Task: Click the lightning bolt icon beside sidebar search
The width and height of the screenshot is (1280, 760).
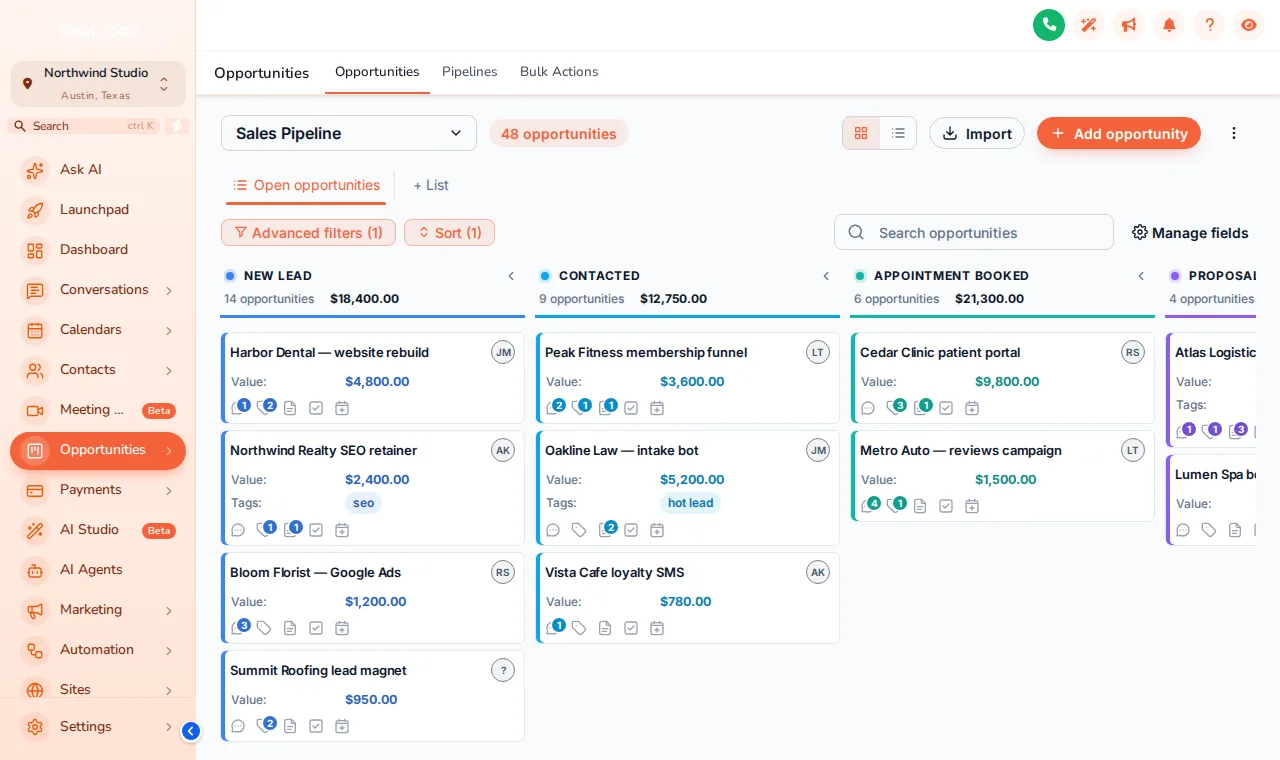Action: coord(177,126)
